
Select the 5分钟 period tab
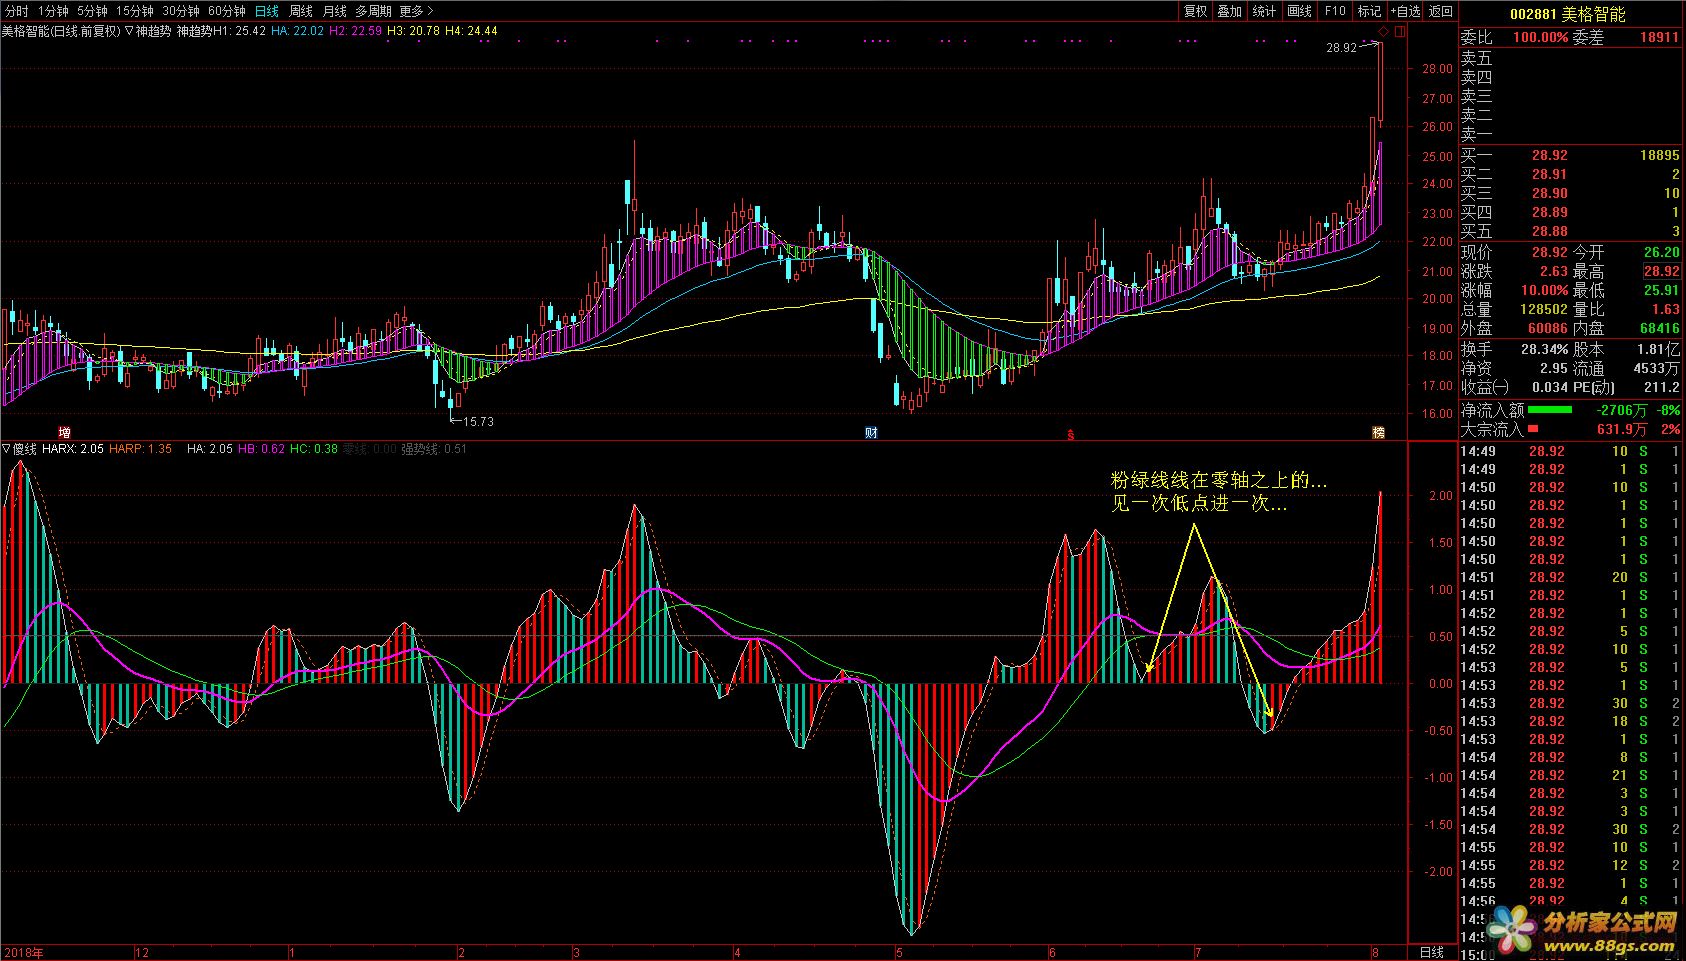(92, 11)
